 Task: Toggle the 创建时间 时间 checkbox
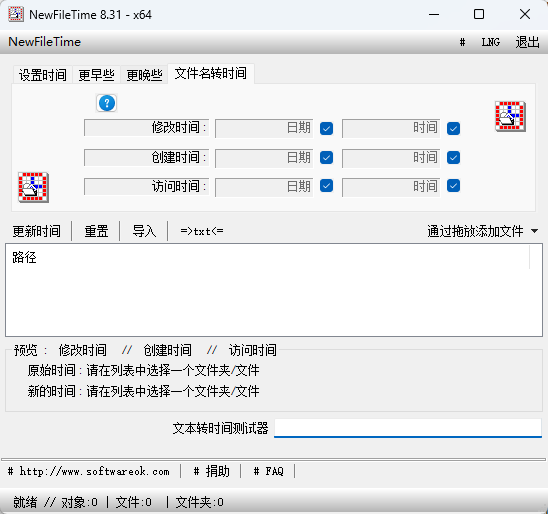click(x=453, y=157)
